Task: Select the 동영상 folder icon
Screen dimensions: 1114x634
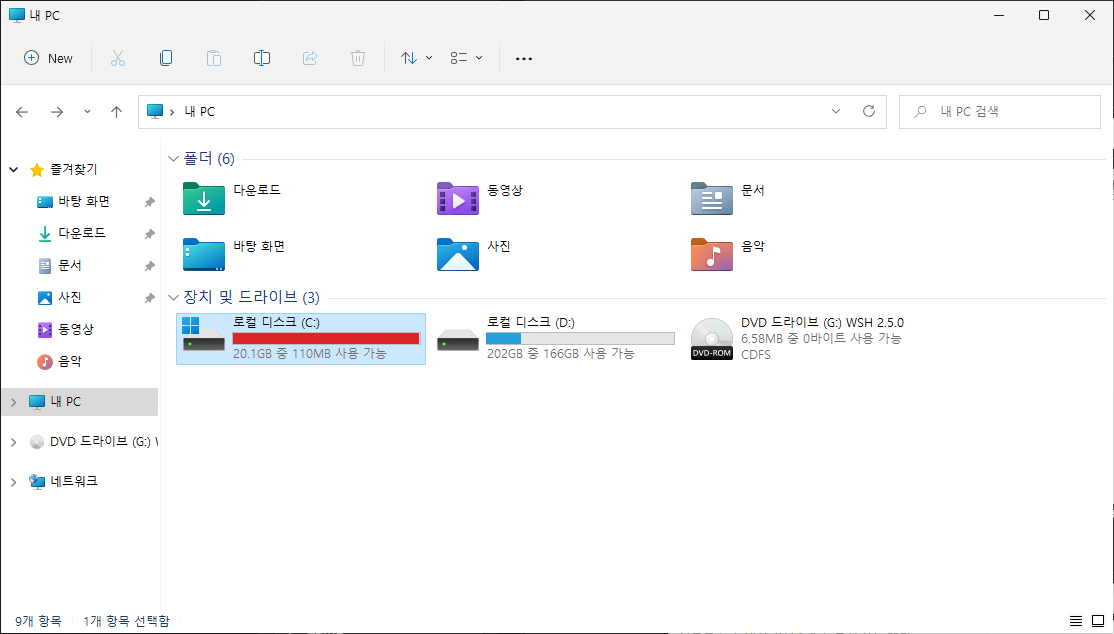Action: click(458, 198)
